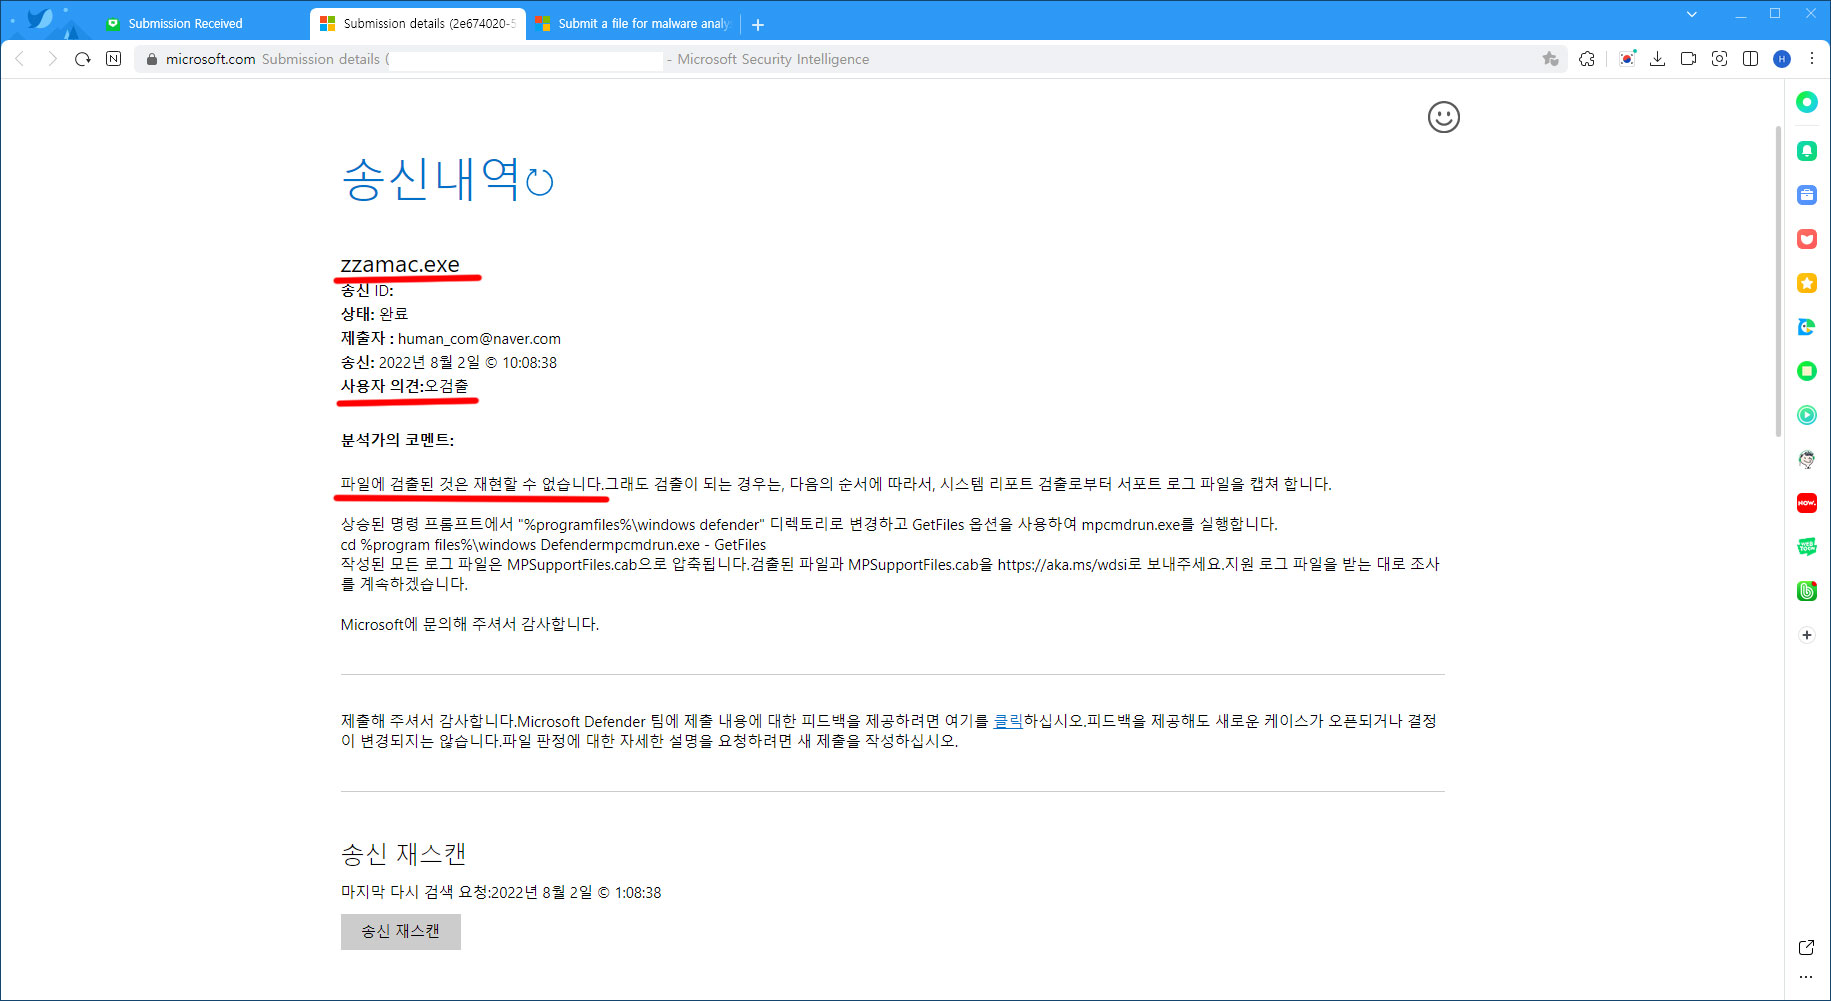
Task: Select the human_com@naver.com email text
Action: [479, 339]
